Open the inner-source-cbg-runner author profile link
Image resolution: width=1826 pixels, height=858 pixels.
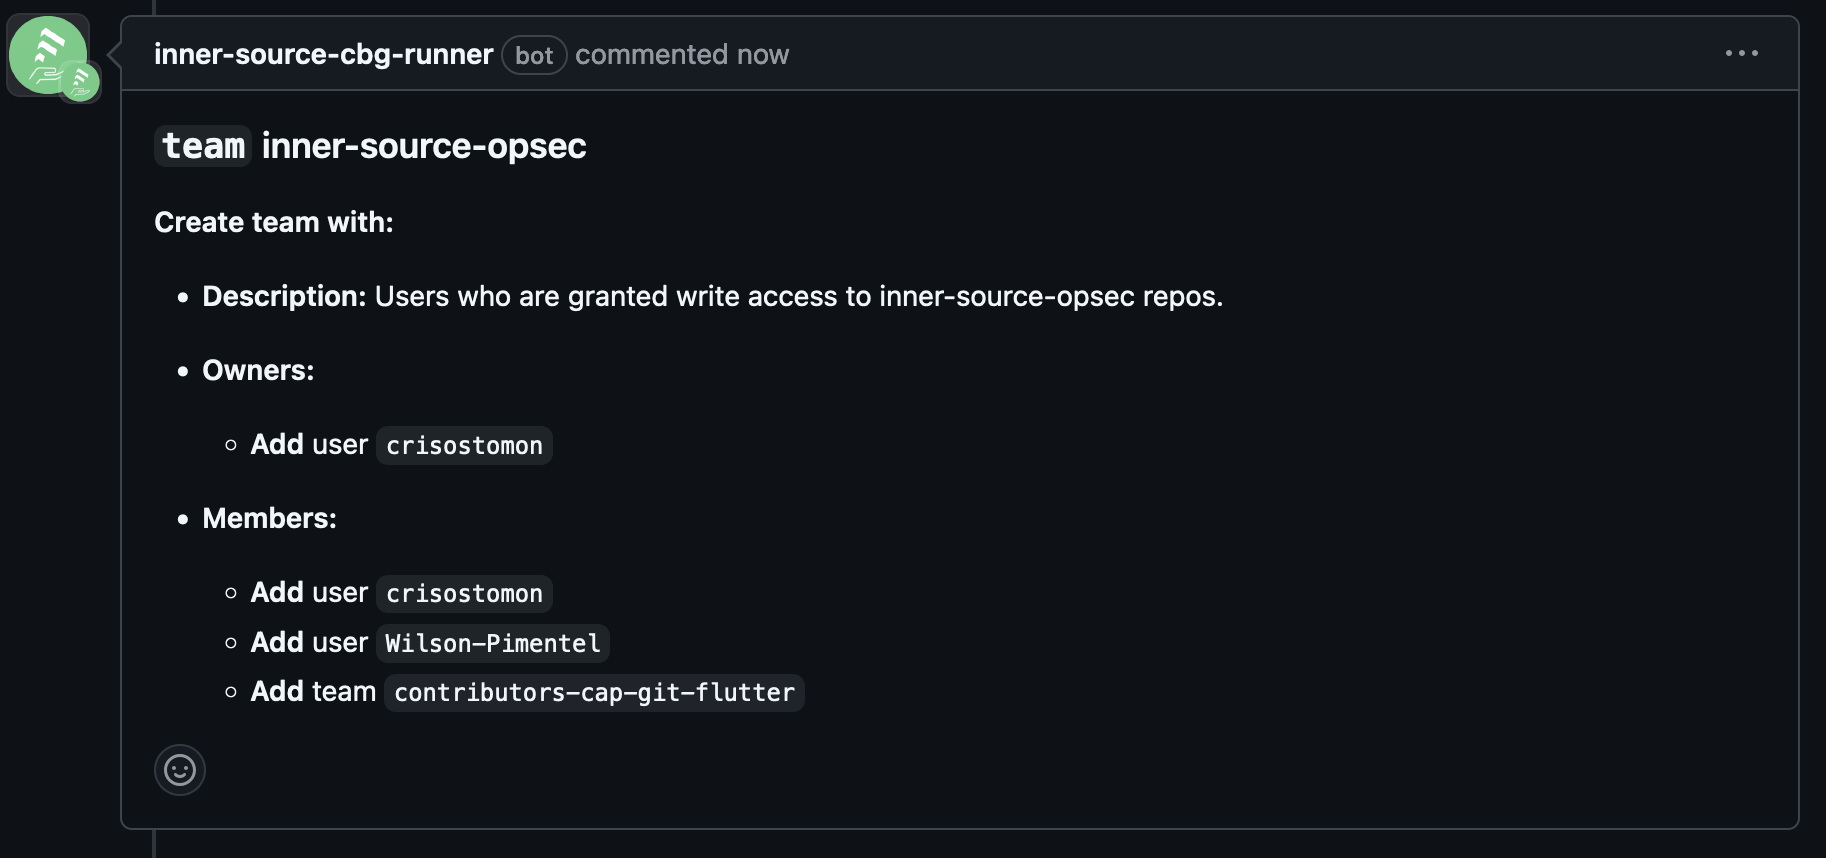323,54
